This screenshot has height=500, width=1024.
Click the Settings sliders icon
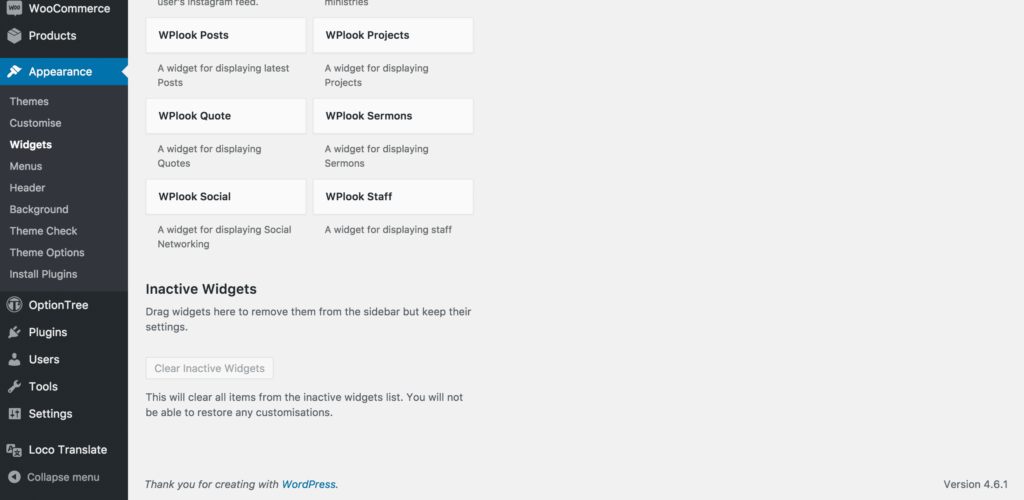pyautogui.click(x=14, y=414)
